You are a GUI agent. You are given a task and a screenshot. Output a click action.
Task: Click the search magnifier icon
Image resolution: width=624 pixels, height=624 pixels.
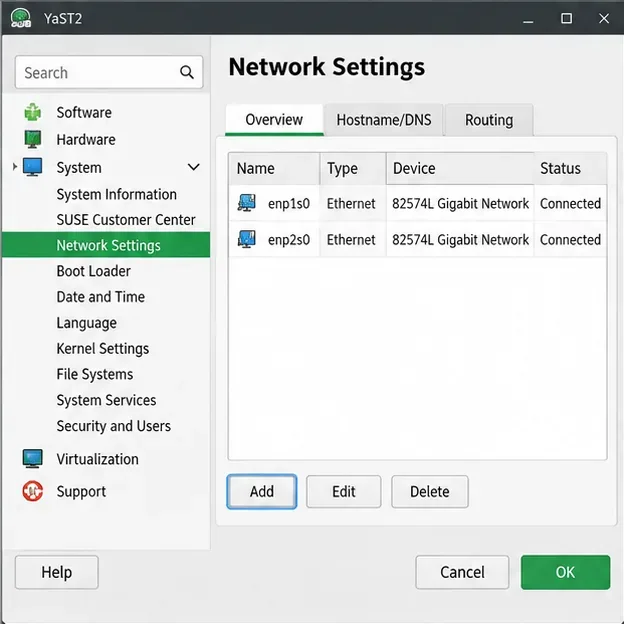187,72
